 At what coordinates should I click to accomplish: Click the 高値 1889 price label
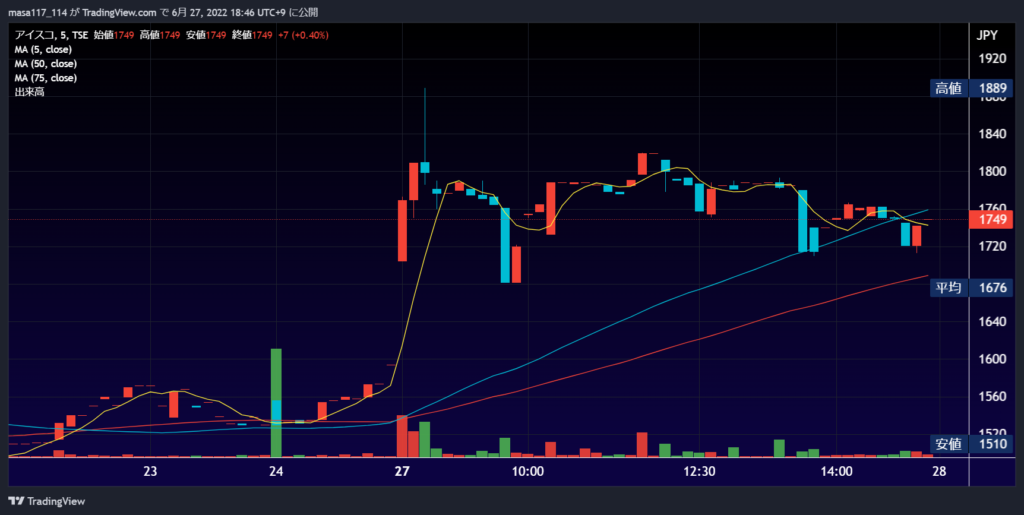pyautogui.click(x=971, y=89)
